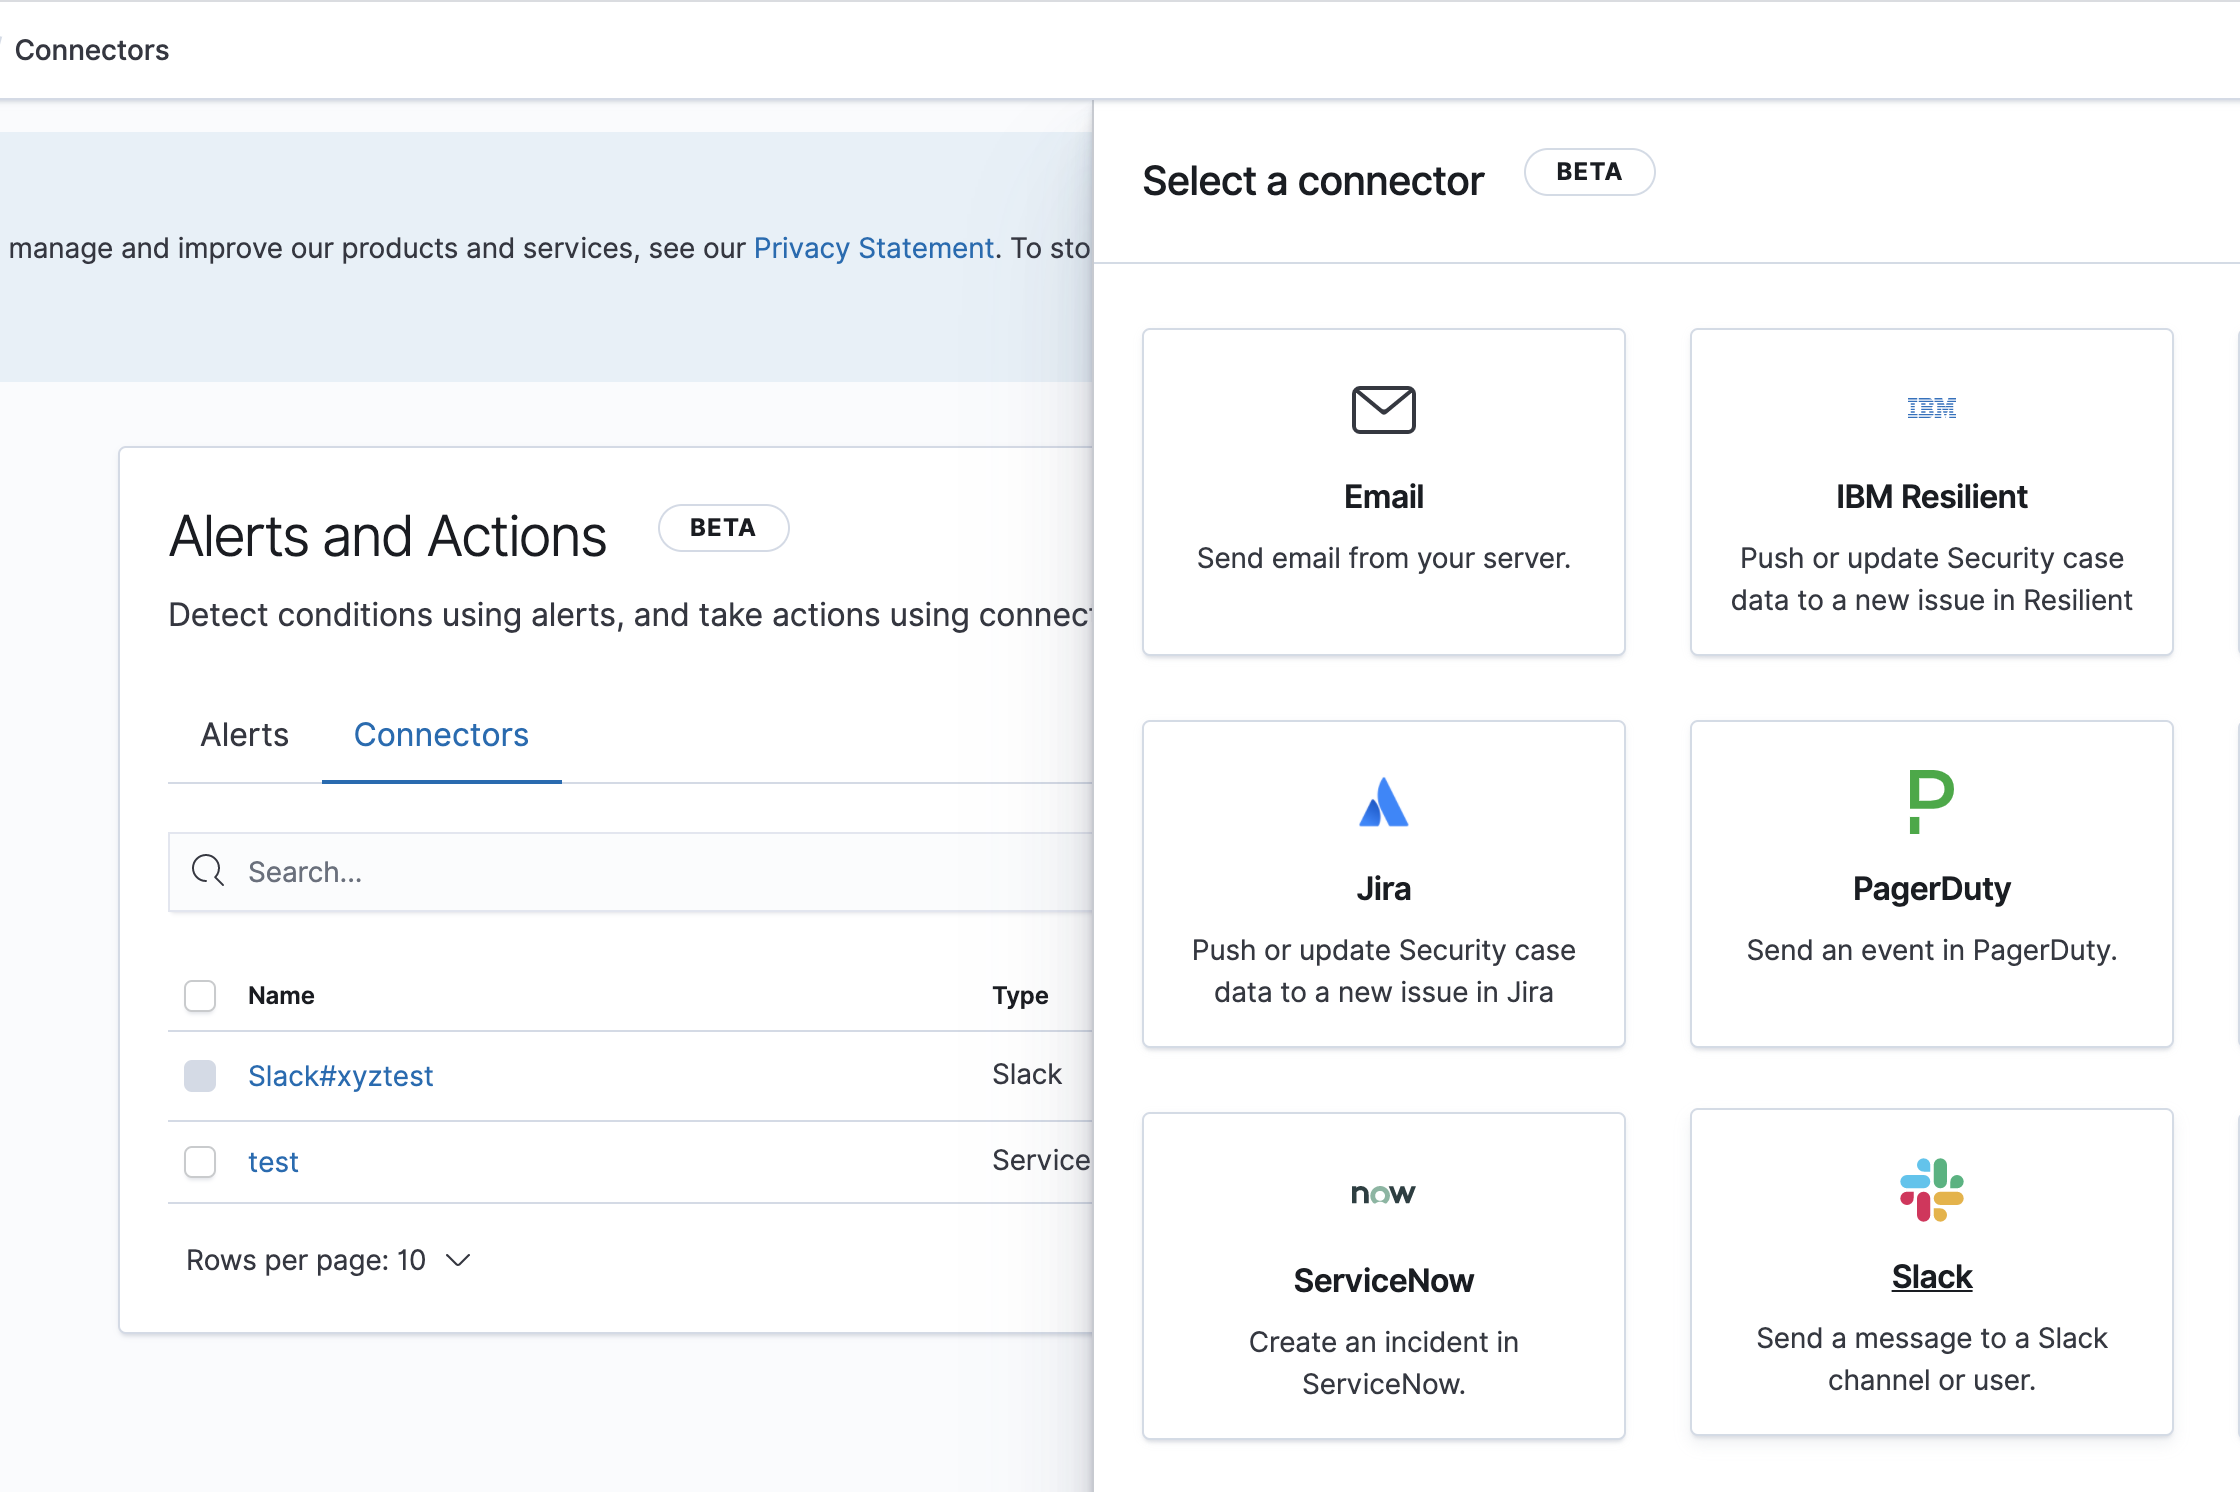This screenshot has height=1492, width=2240.
Task: Pick the Slack connector title
Action: click(1931, 1276)
